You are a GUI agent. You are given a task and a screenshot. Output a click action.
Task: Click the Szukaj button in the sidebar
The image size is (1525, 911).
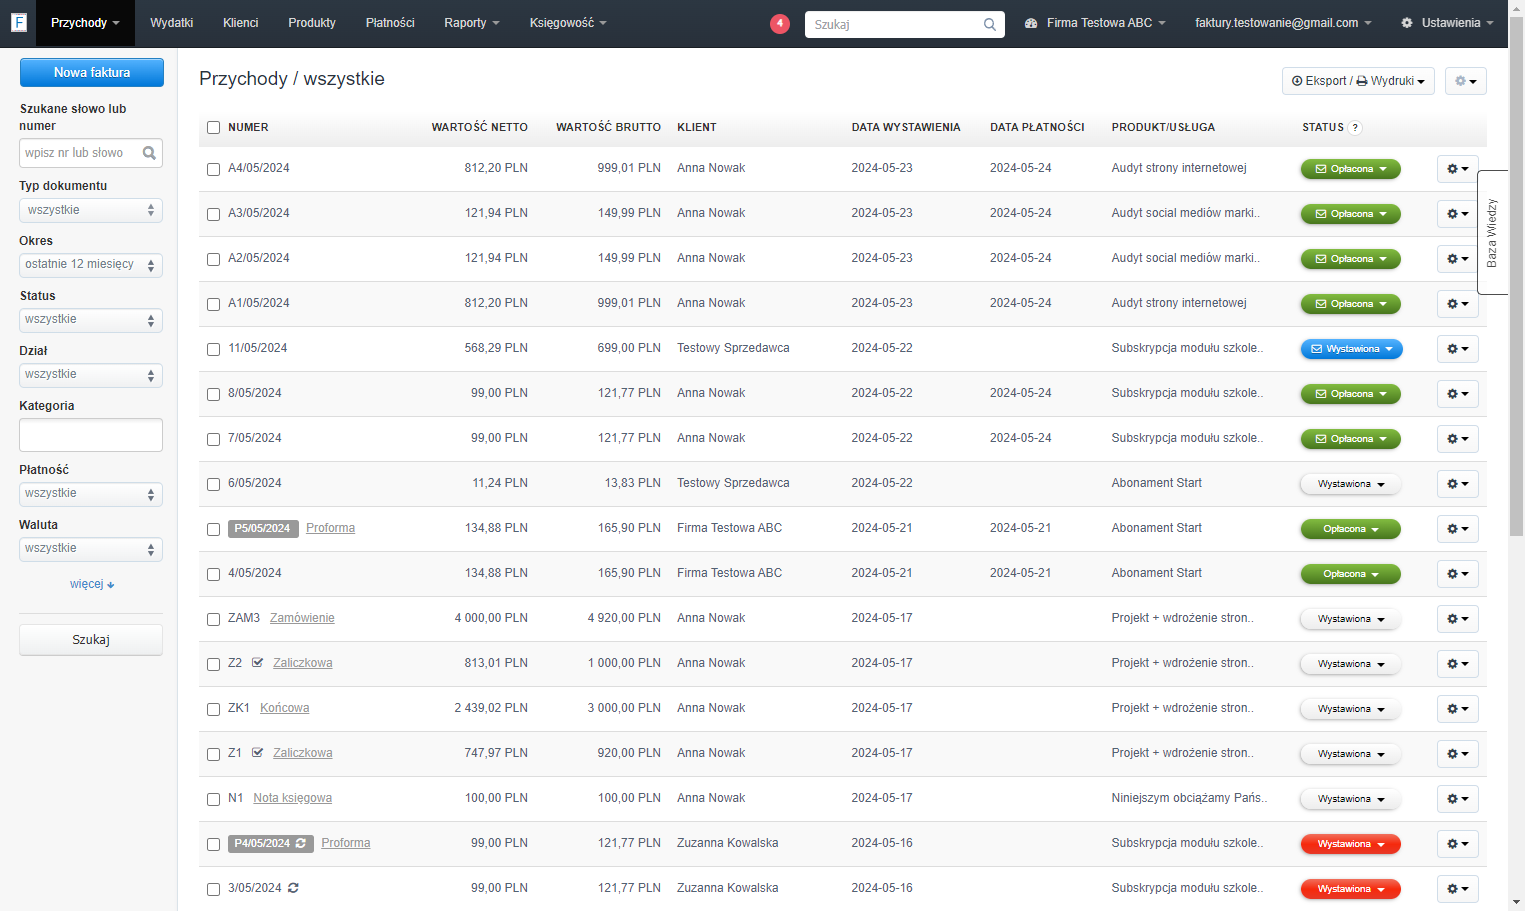(91, 640)
